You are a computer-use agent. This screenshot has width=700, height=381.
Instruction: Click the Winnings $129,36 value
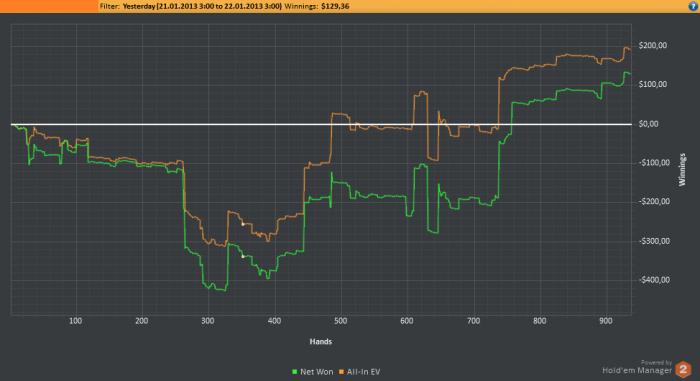(x=335, y=6)
